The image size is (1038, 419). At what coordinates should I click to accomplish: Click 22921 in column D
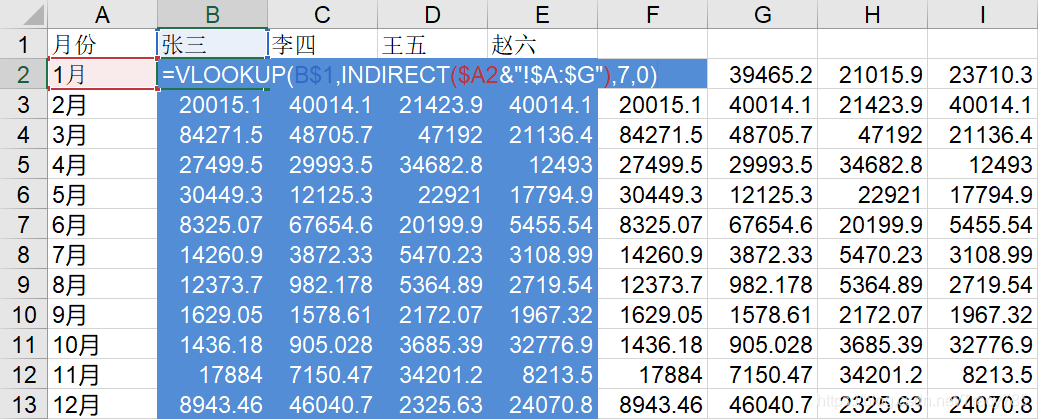click(x=432, y=195)
